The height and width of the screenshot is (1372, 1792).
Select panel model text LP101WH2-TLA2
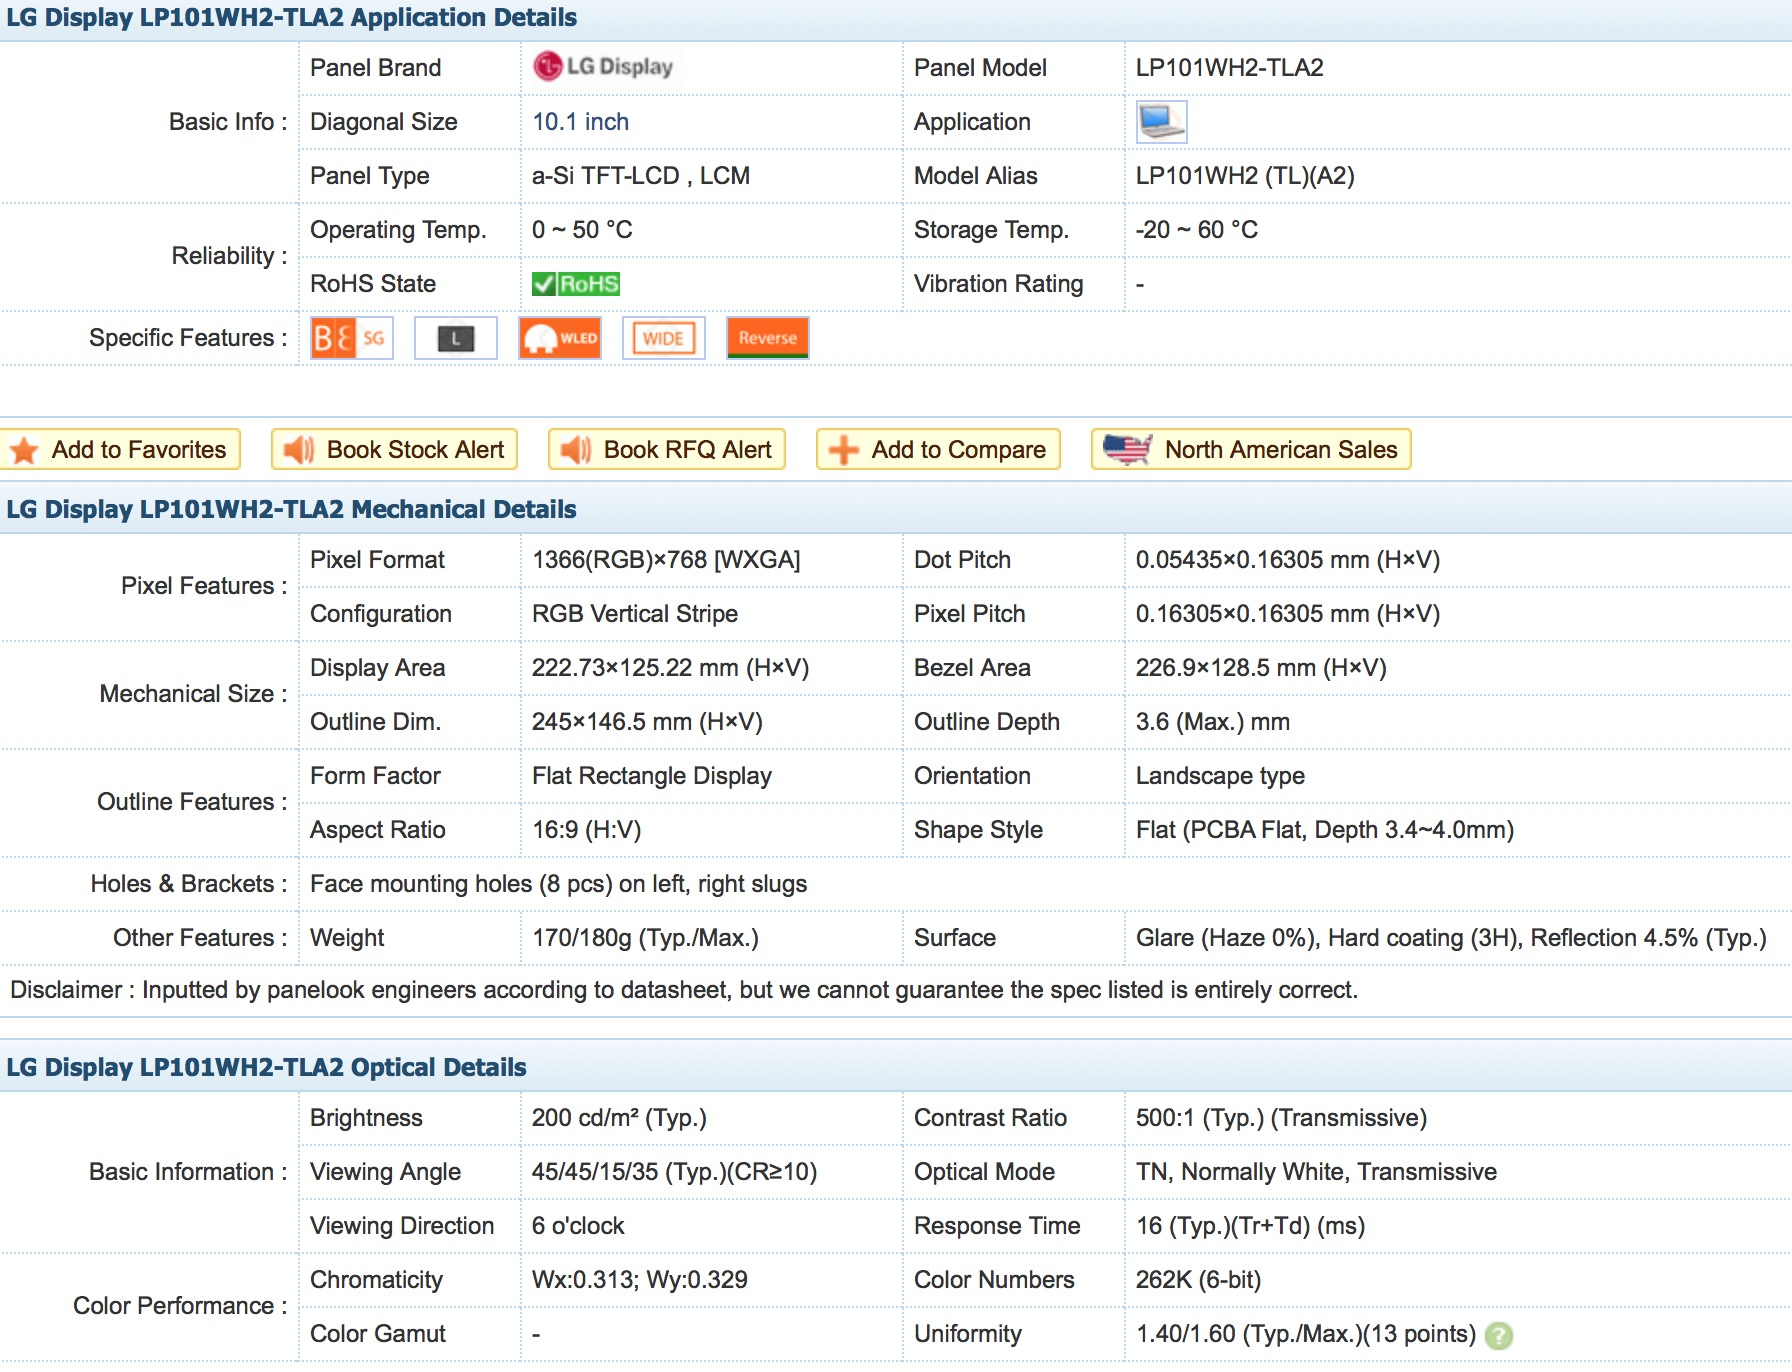pyautogui.click(x=1229, y=68)
